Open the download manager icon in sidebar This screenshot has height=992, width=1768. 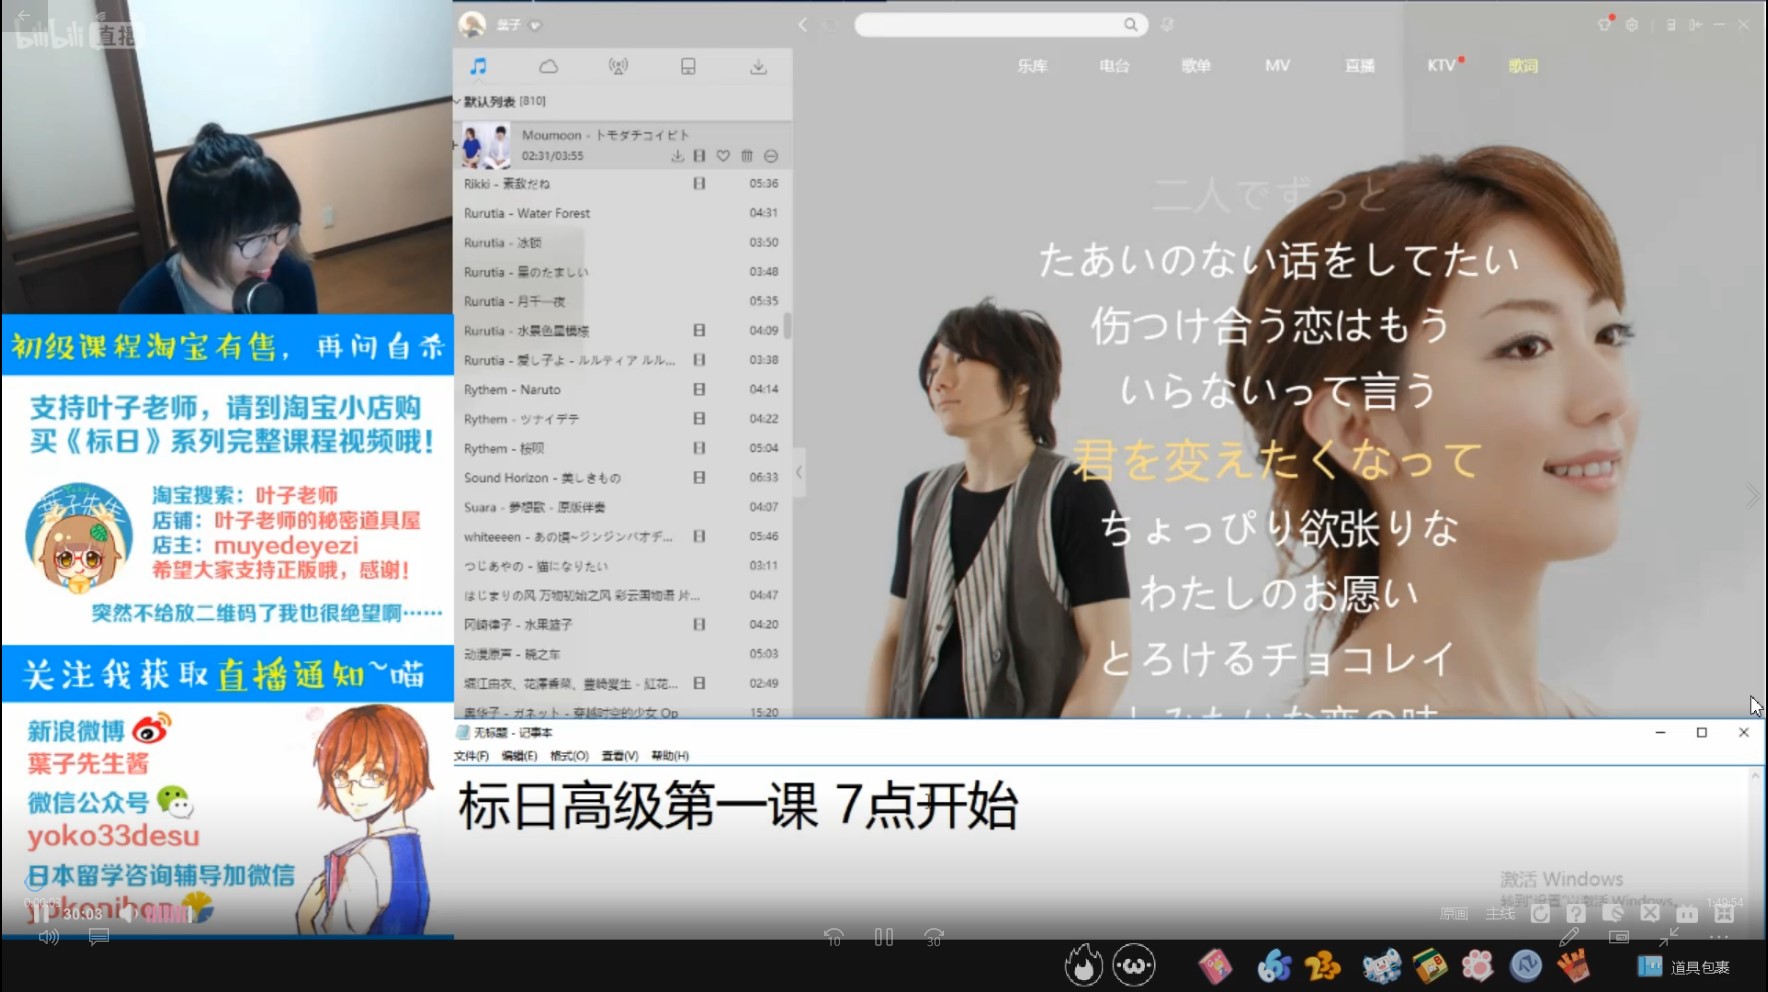coord(758,67)
